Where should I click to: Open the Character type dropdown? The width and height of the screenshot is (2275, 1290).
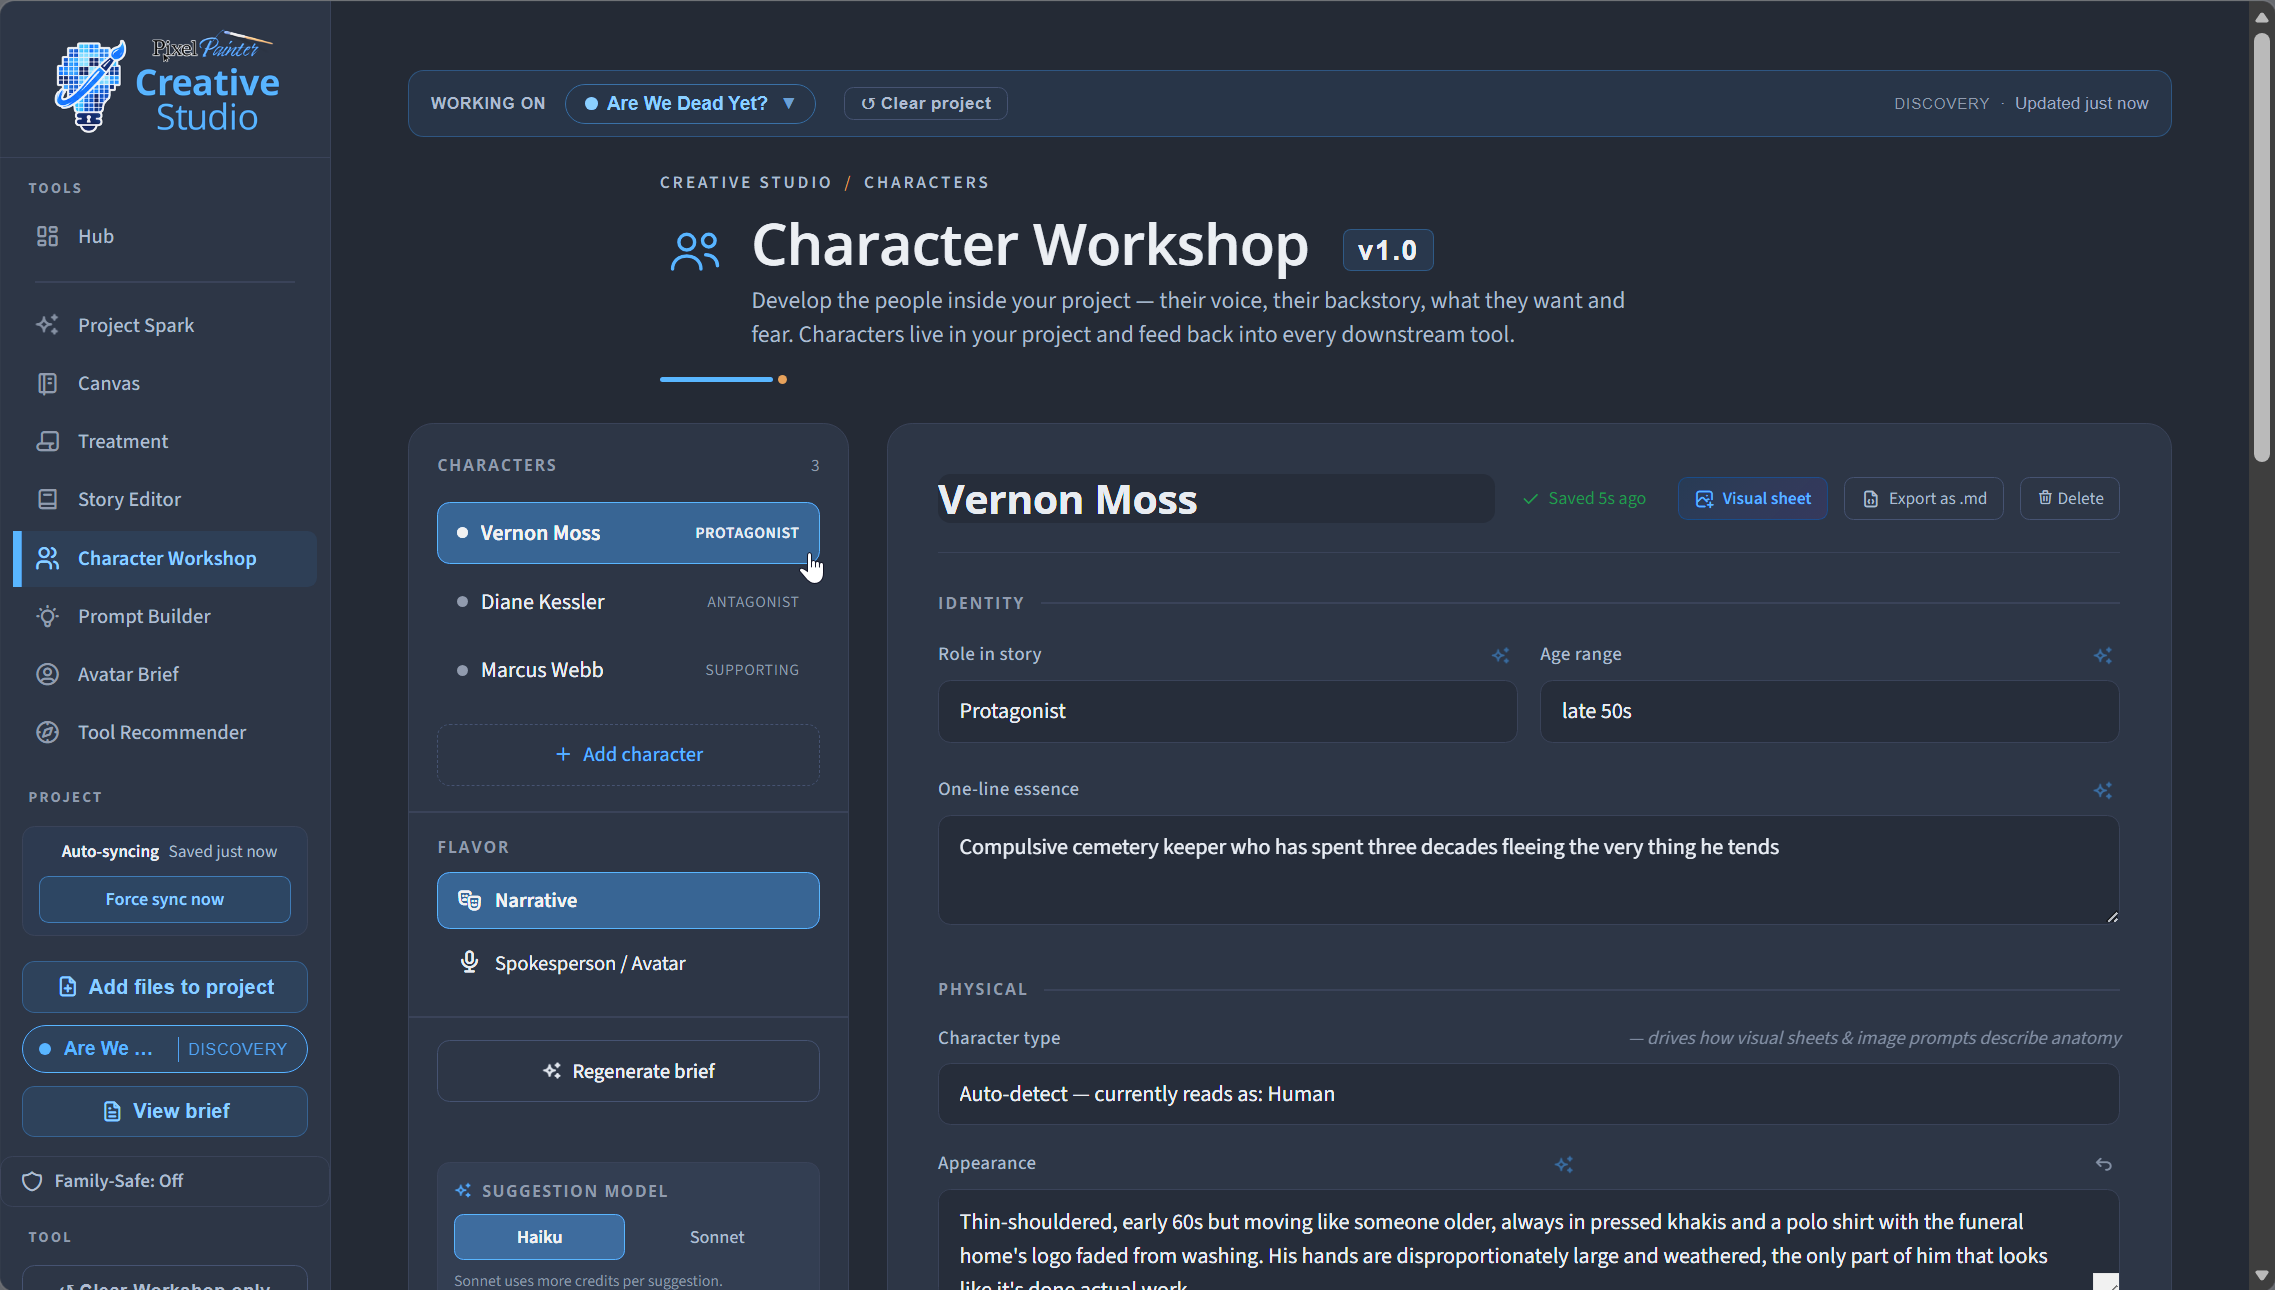(1528, 1094)
